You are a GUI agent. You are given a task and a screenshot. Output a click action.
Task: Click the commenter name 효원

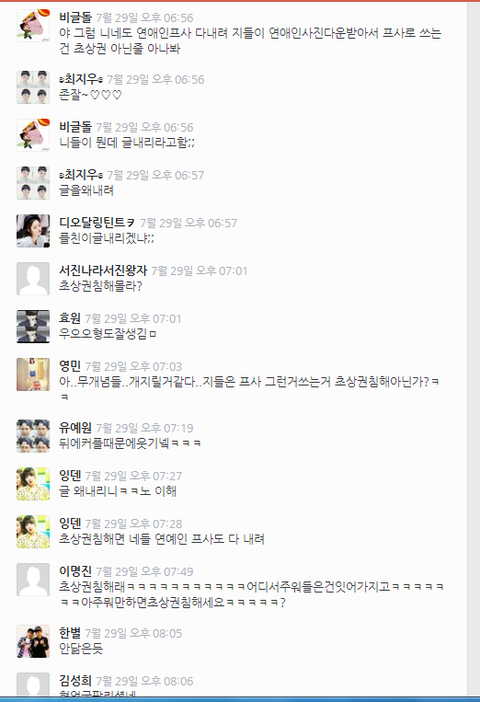point(70,318)
